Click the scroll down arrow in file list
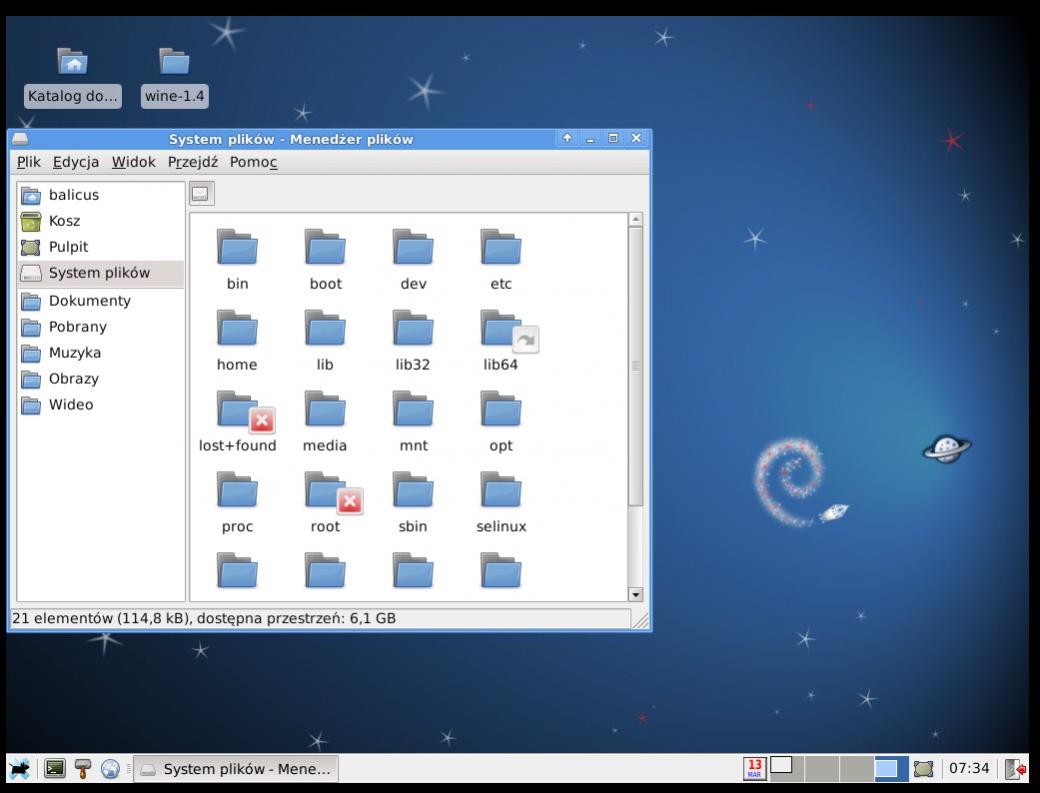1040x793 pixels. 635,594
